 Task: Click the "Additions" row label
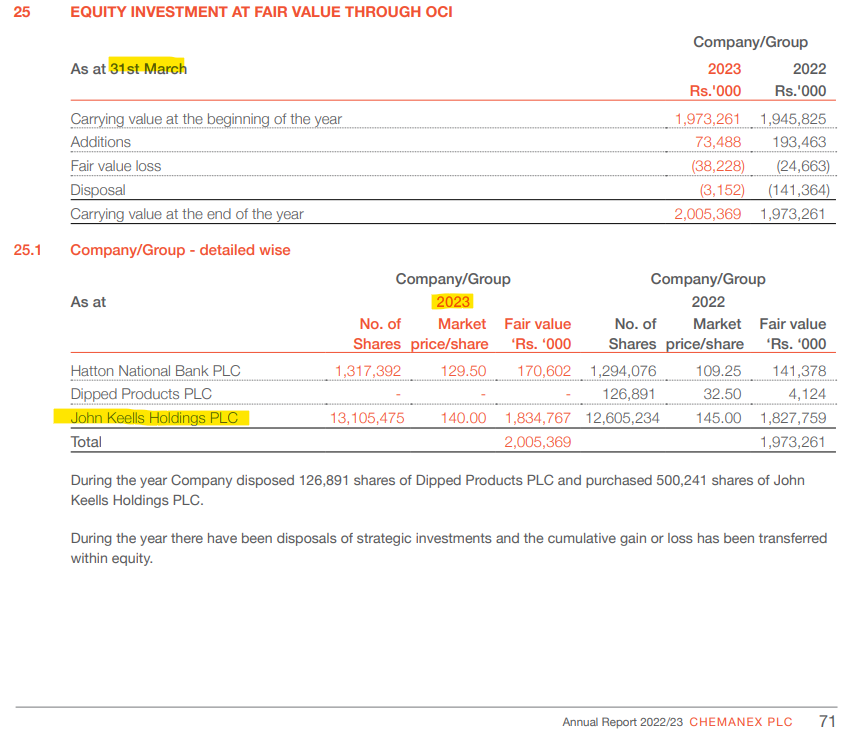(100, 142)
